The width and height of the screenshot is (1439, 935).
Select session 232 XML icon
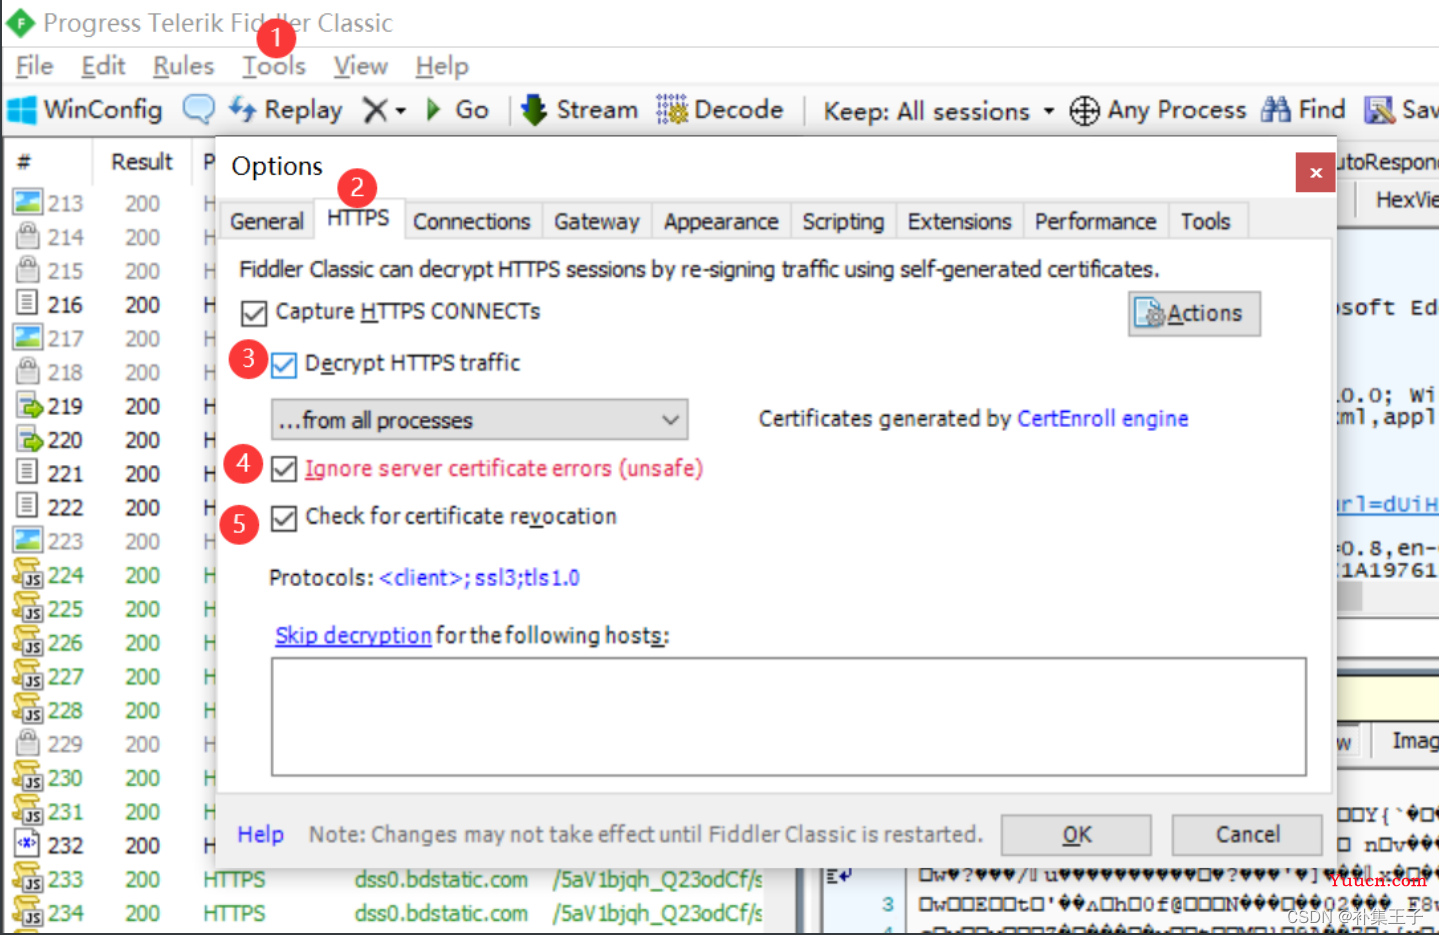point(28,844)
